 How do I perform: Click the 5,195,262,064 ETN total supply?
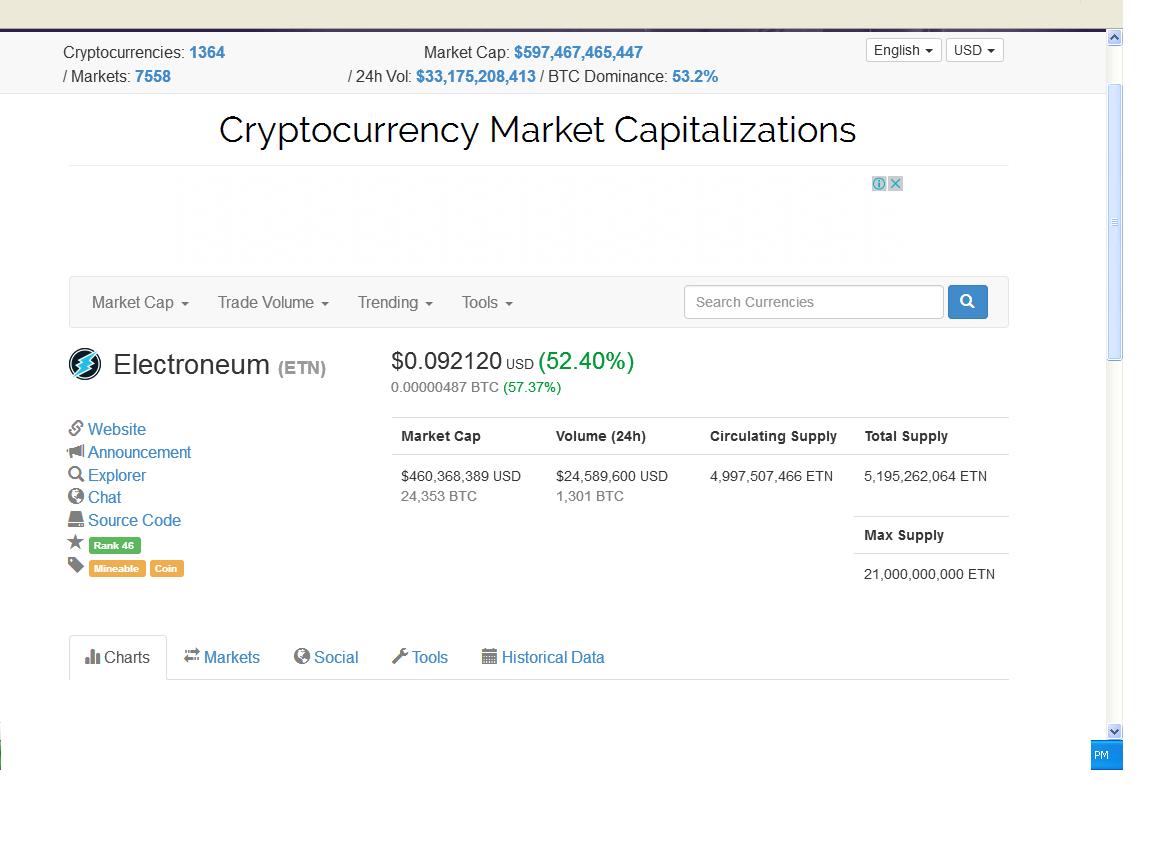point(926,476)
